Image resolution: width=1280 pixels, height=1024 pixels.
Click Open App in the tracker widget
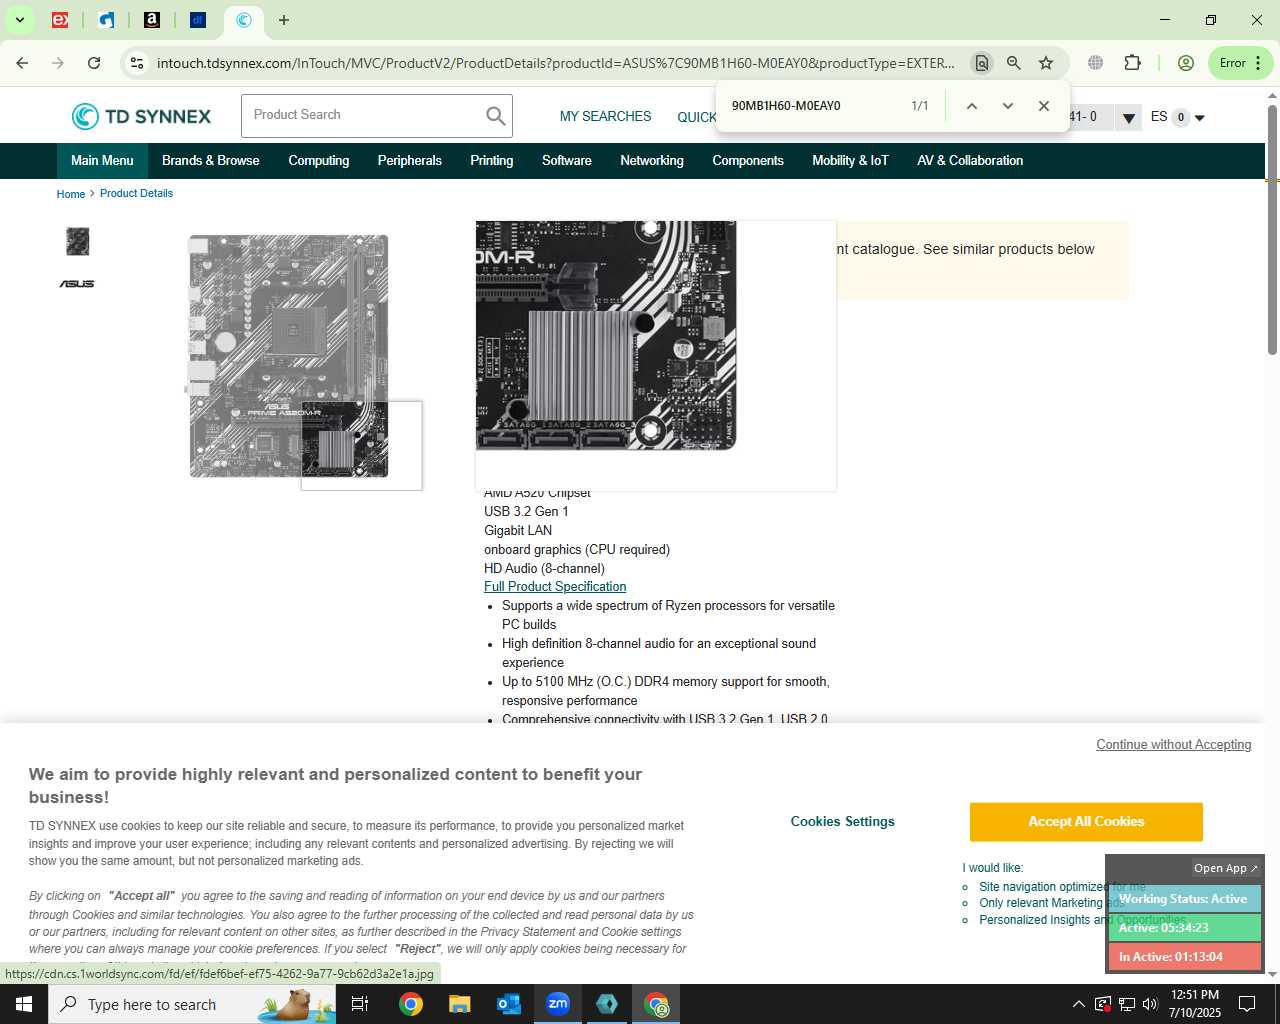(1226, 868)
